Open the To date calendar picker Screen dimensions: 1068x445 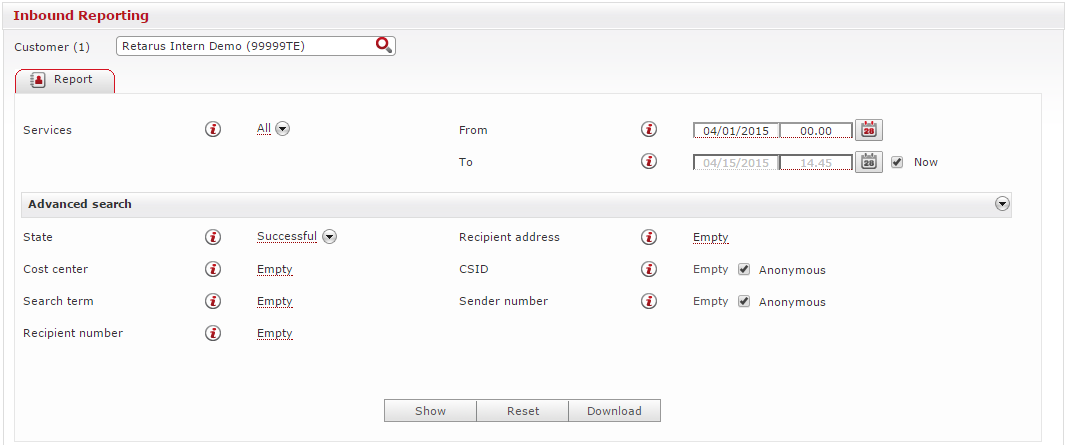tap(870, 162)
